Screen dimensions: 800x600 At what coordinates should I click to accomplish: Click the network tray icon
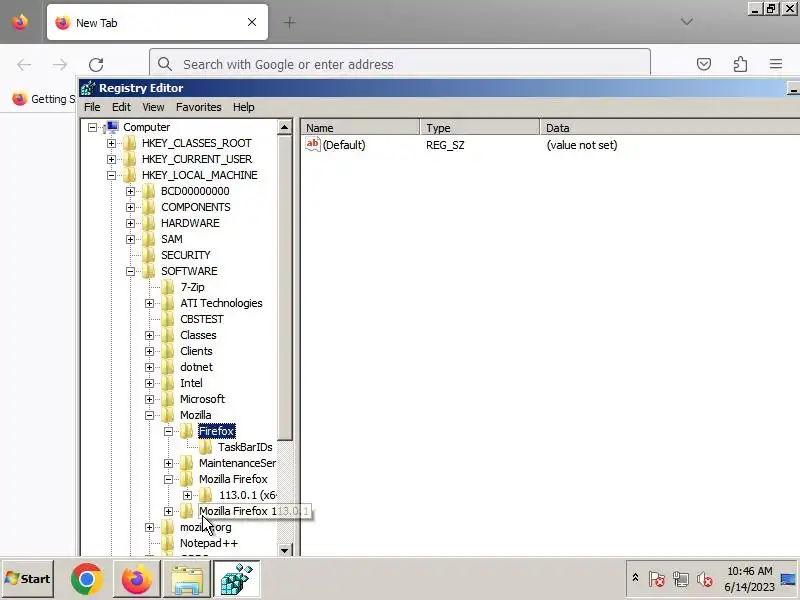coord(681,579)
